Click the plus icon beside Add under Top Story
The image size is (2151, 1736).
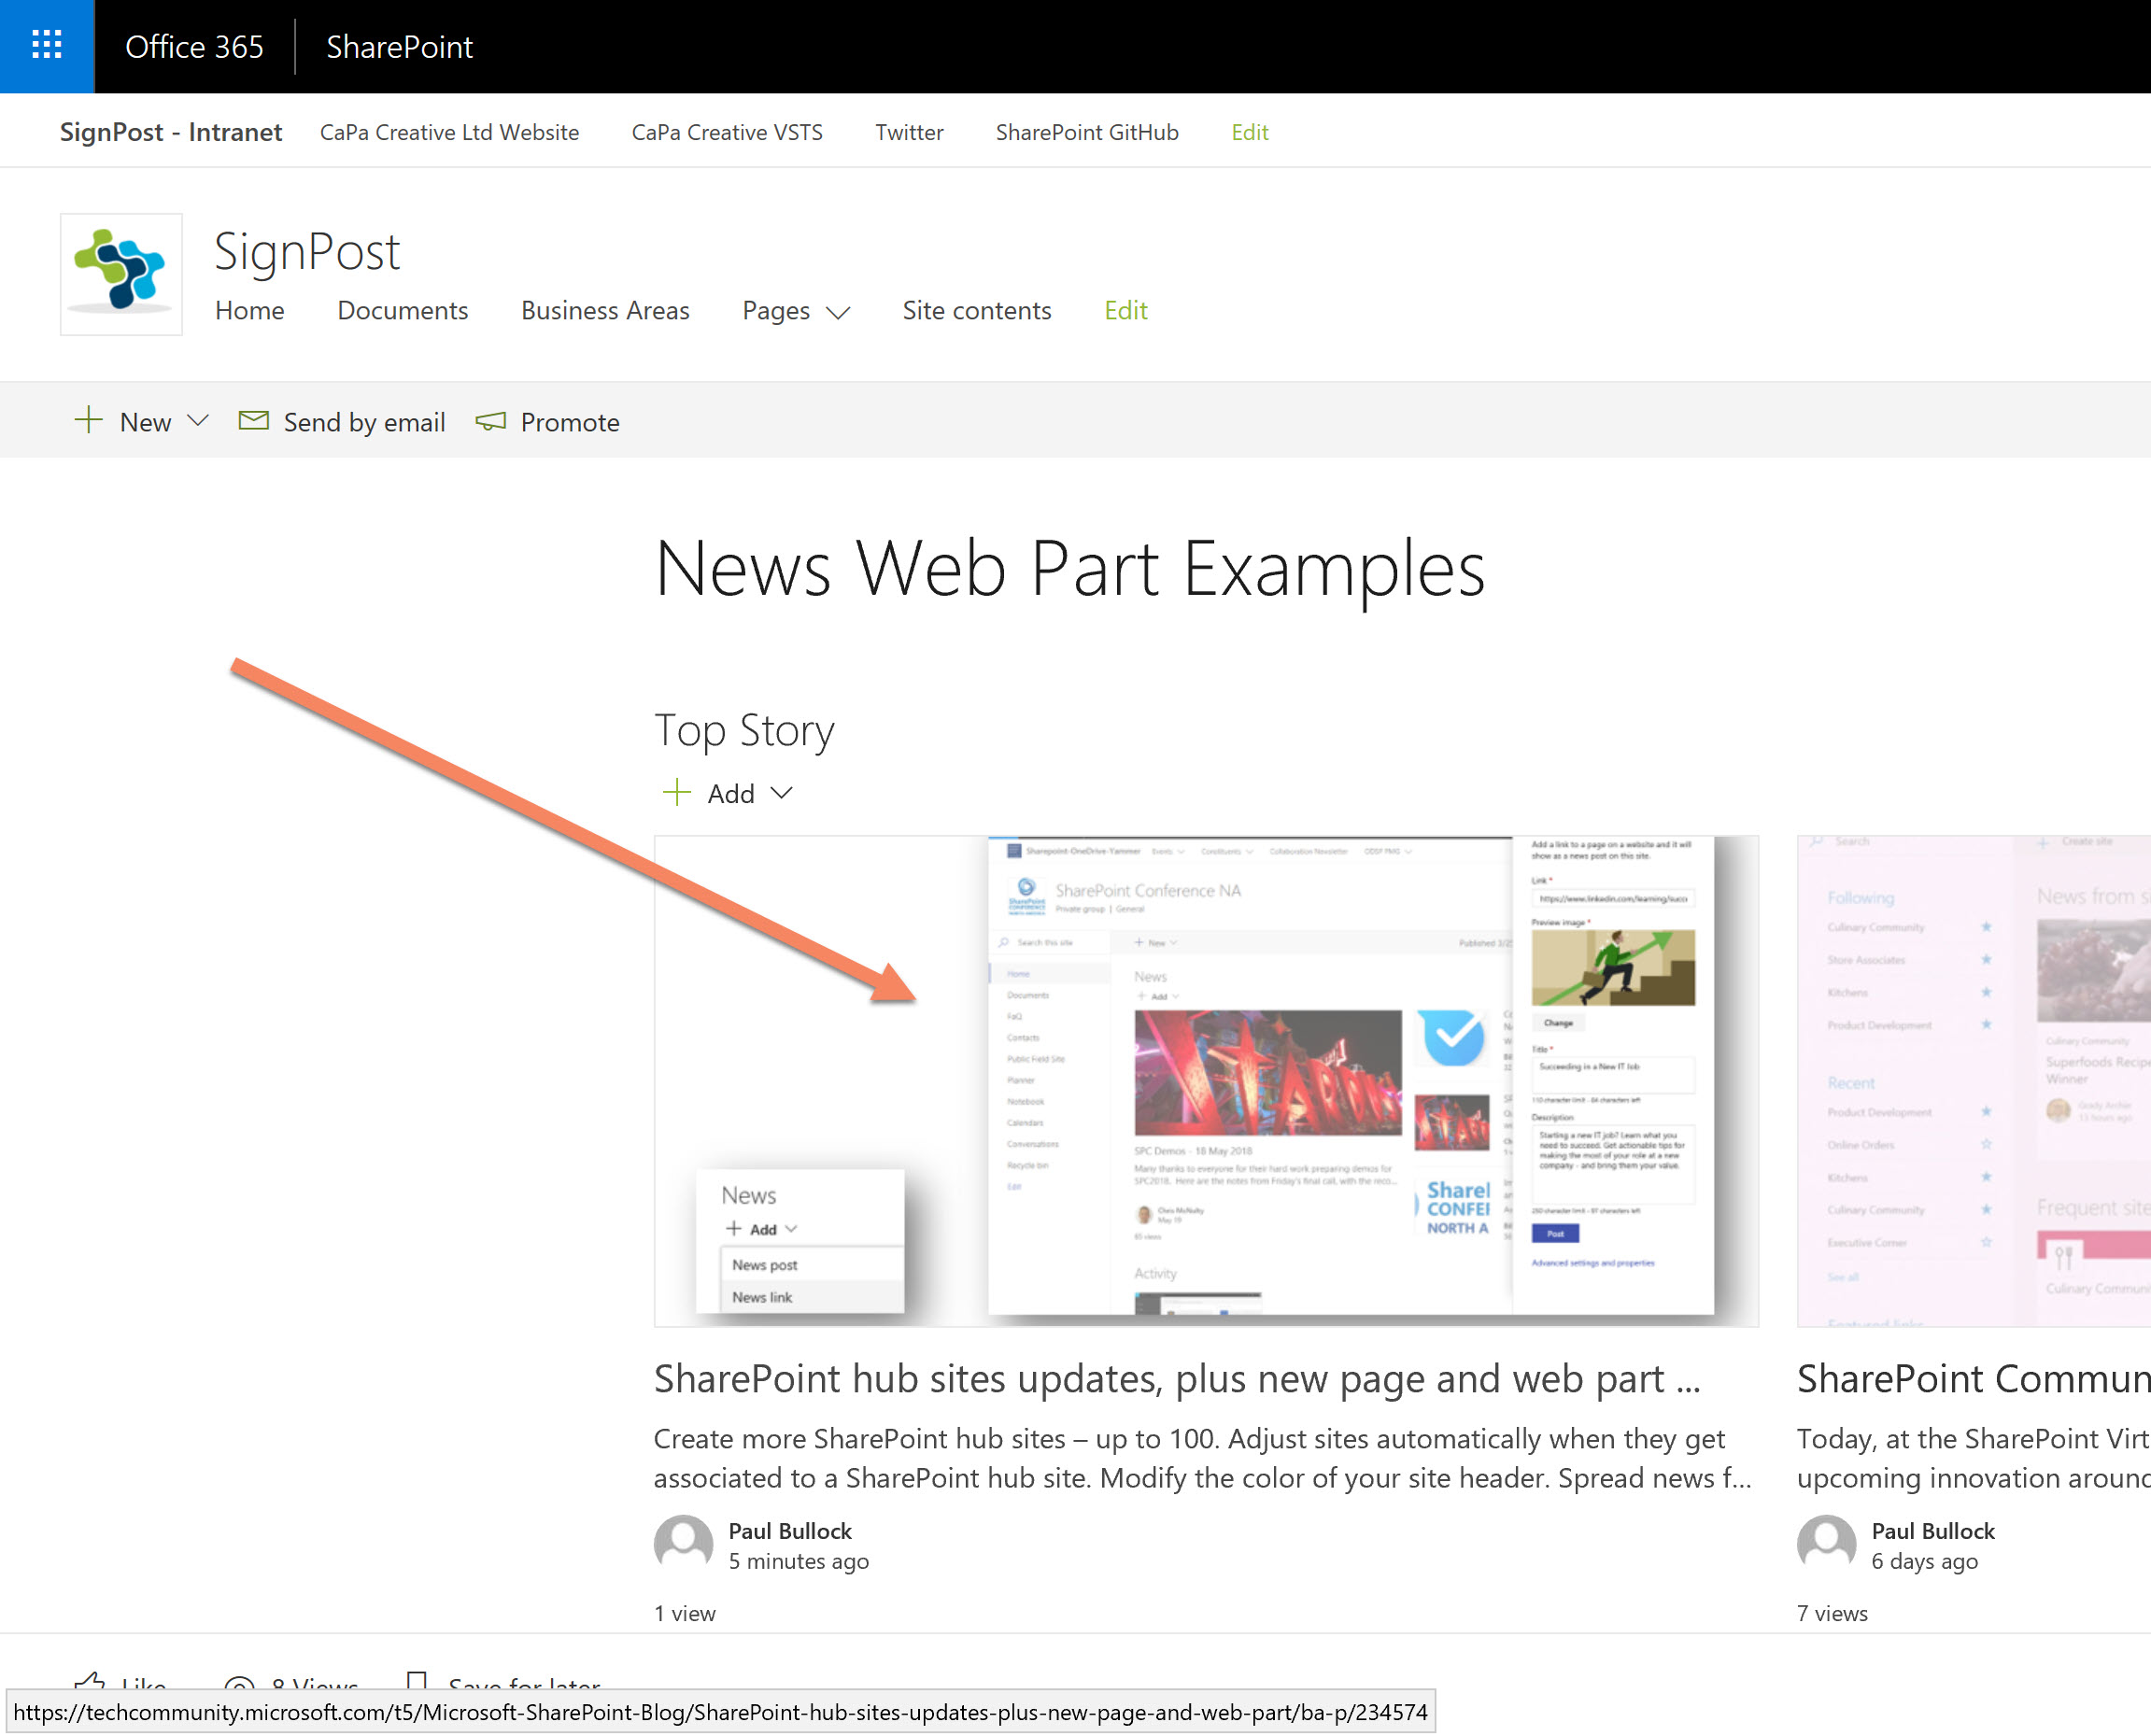(677, 793)
